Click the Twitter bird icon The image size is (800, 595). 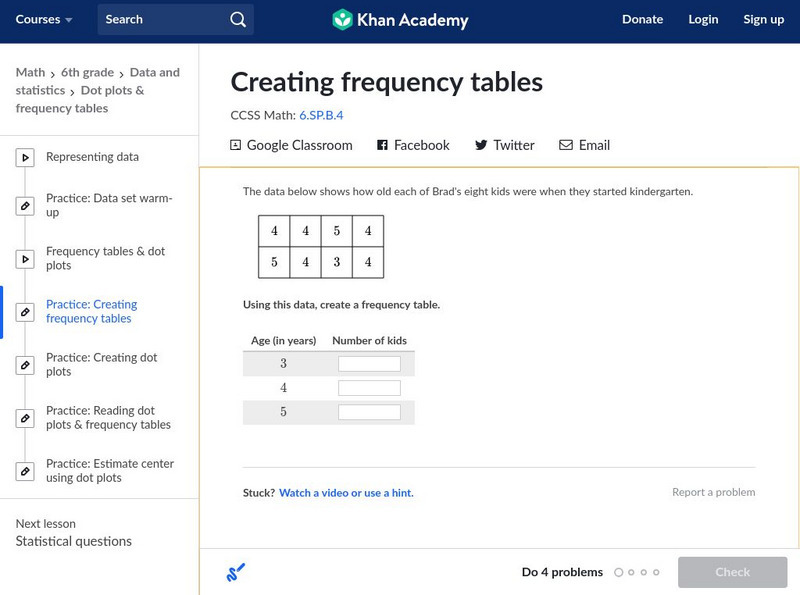coord(481,145)
